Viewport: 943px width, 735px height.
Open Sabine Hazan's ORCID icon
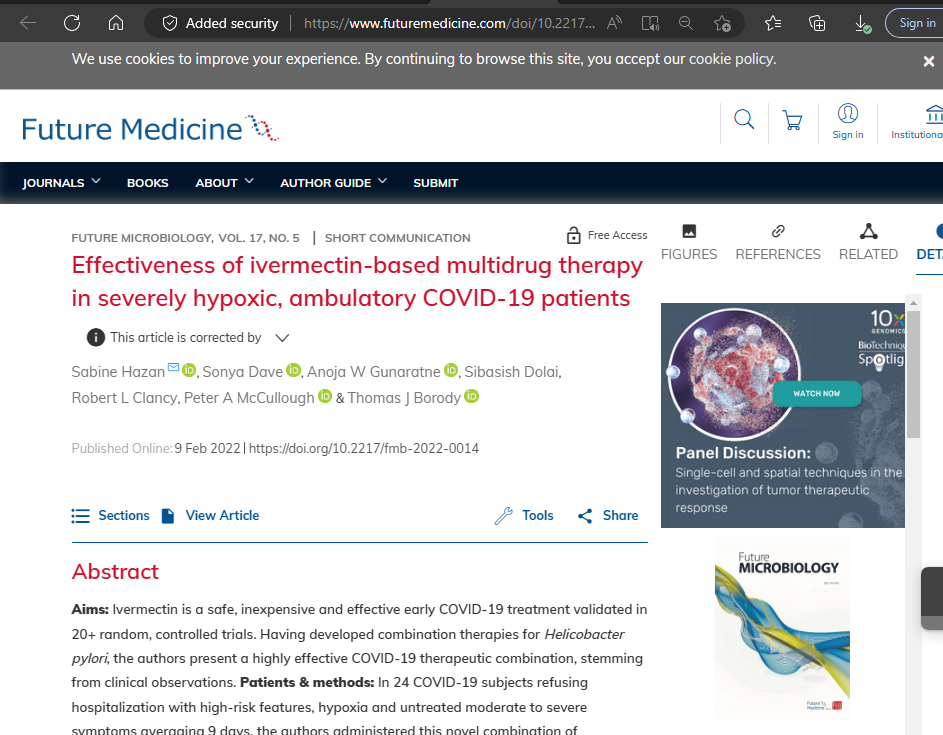click(189, 370)
